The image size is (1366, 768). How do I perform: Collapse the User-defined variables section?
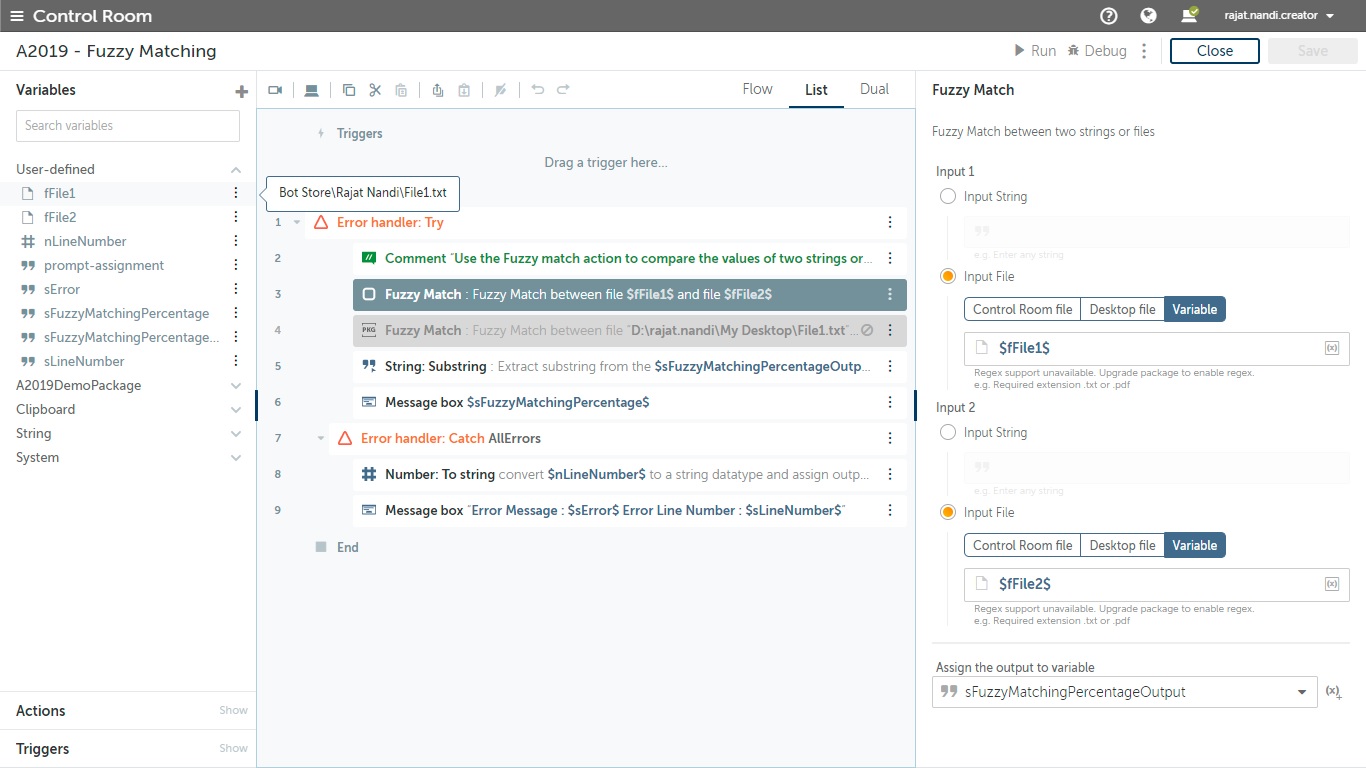(x=236, y=170)
